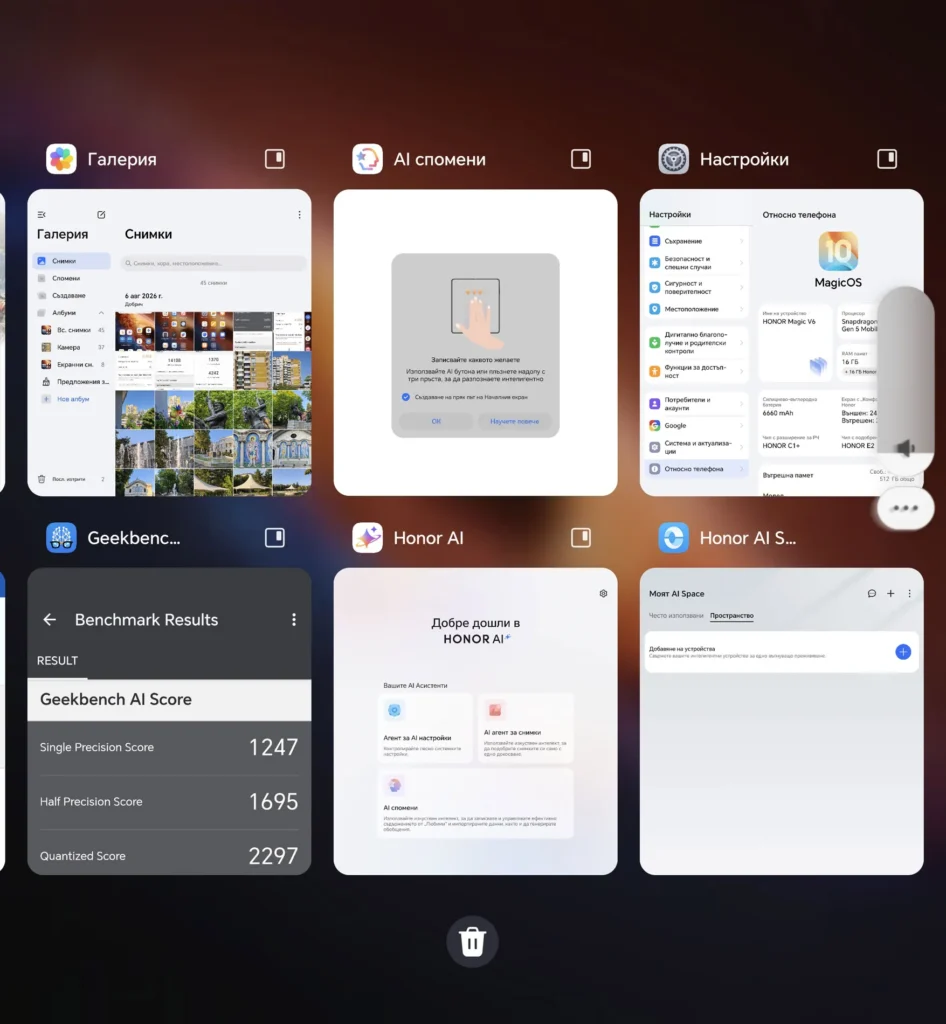This screenshot has height=1024, width=946.
Task: Open the AI спомени assistant card in Honor AI
Action: [475, 804]
